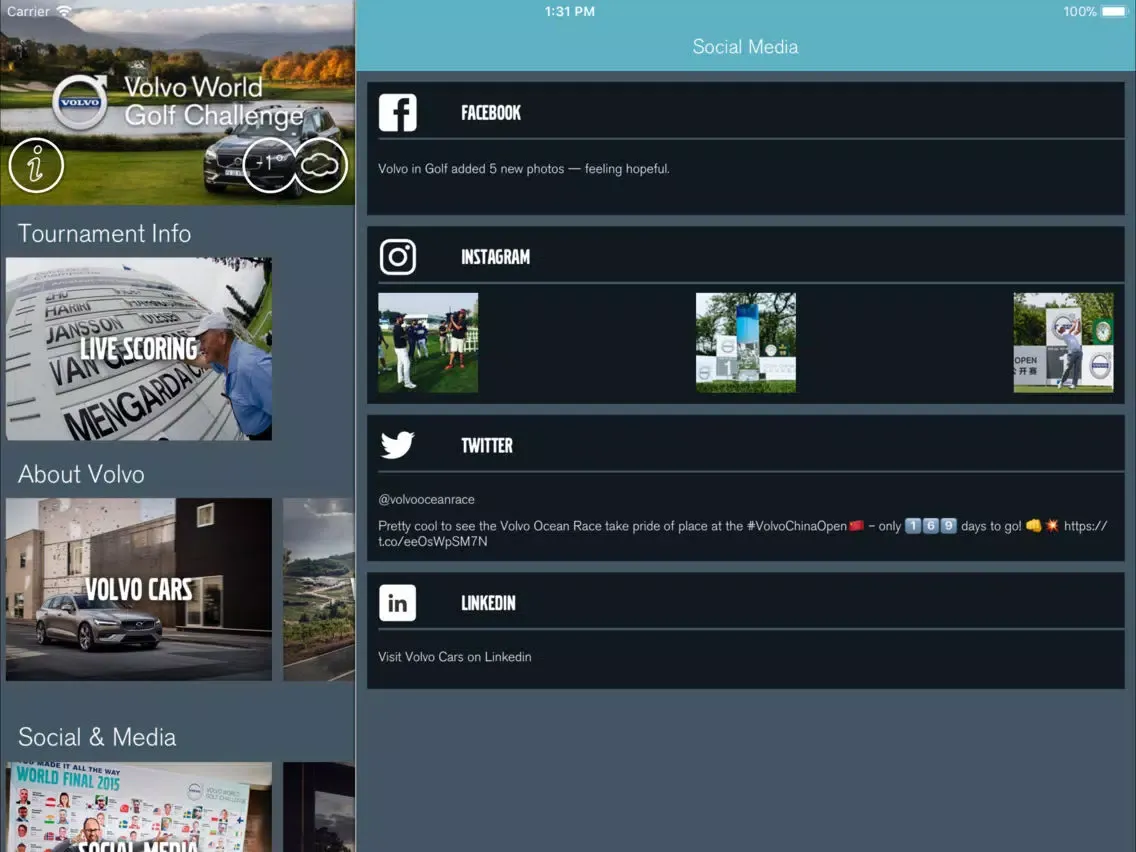Open the Facebook icon
The image size is (1136, 852).
[x=398, y=112]
